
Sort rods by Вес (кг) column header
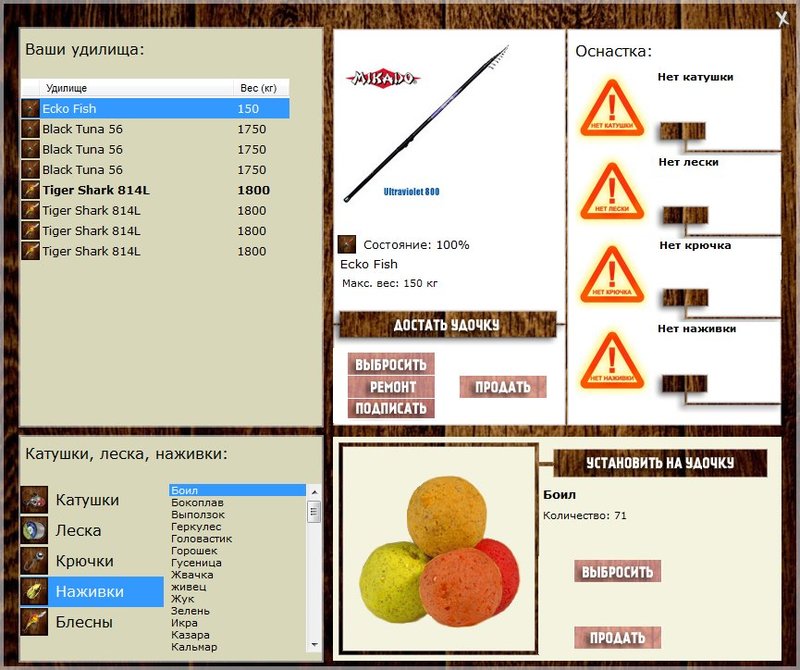(x=261, y=88)
